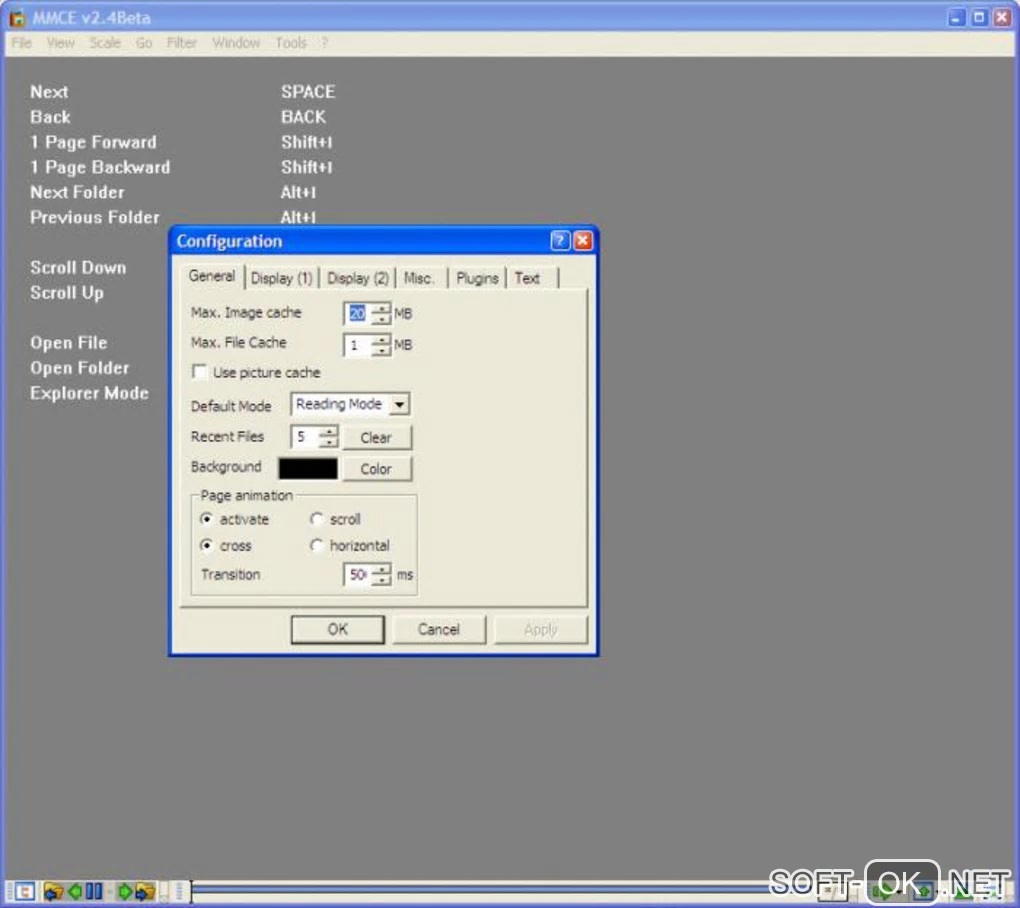Confirm settings with the OK button

(338, 629)
